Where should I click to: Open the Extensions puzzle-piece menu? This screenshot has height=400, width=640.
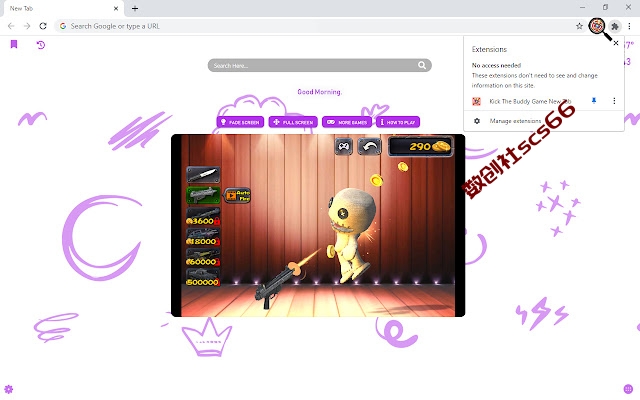click(x=615, y=27)
